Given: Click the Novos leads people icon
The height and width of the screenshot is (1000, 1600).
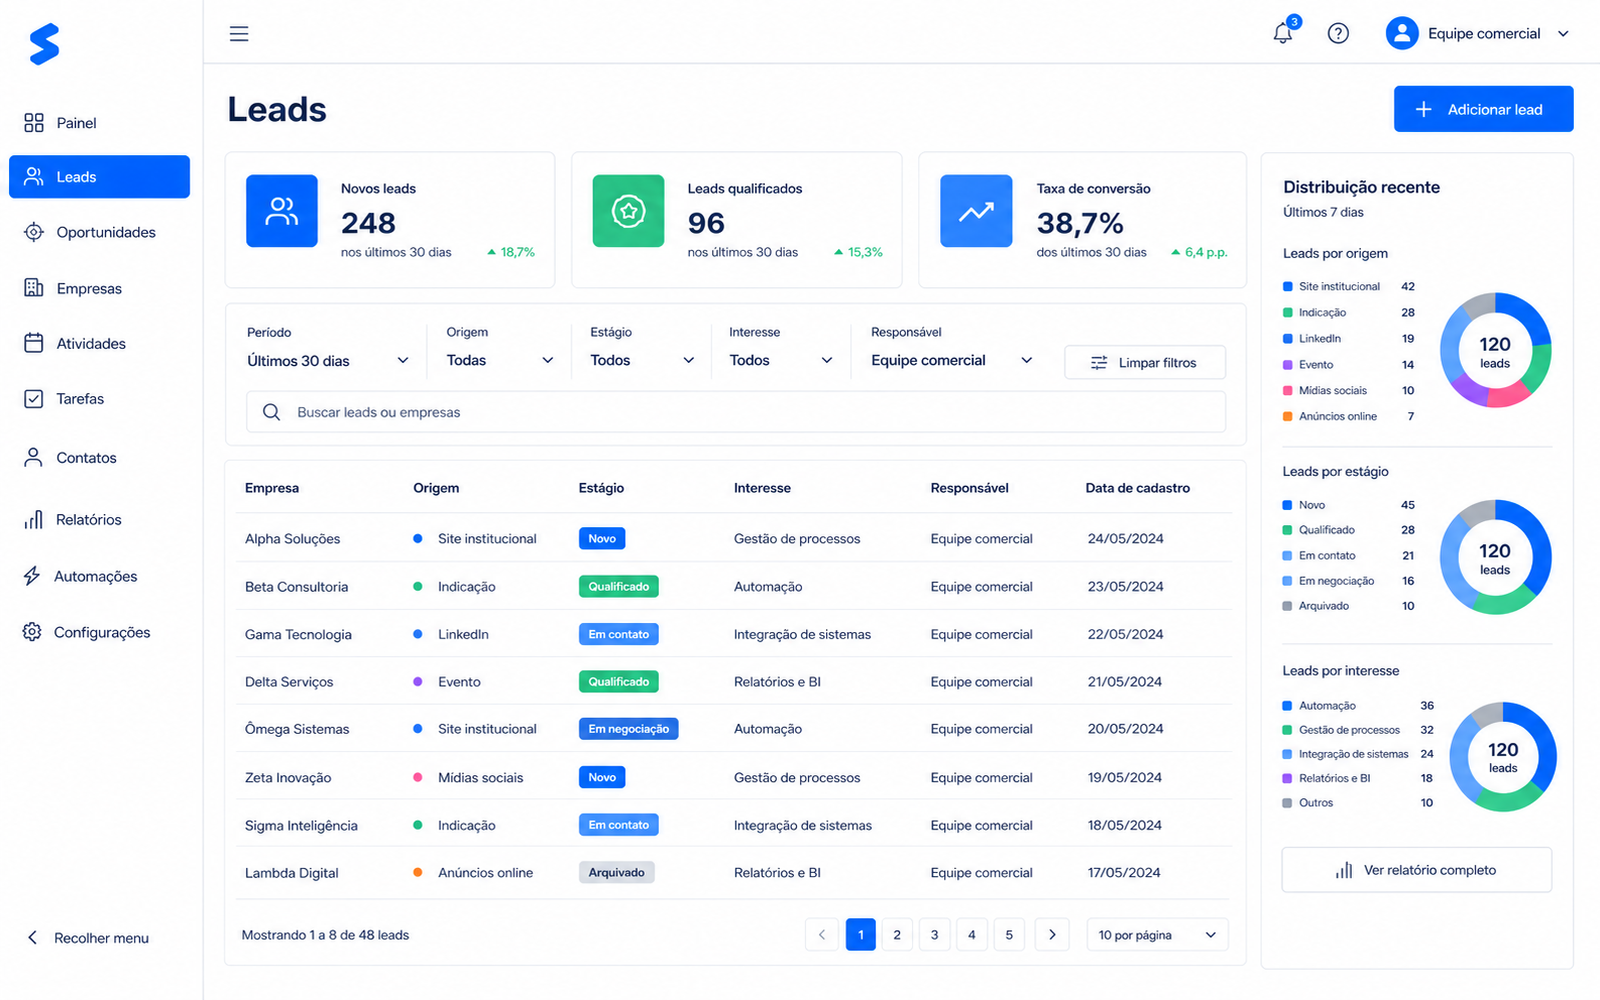Looking at the screenshot, I should pos(282,211).
